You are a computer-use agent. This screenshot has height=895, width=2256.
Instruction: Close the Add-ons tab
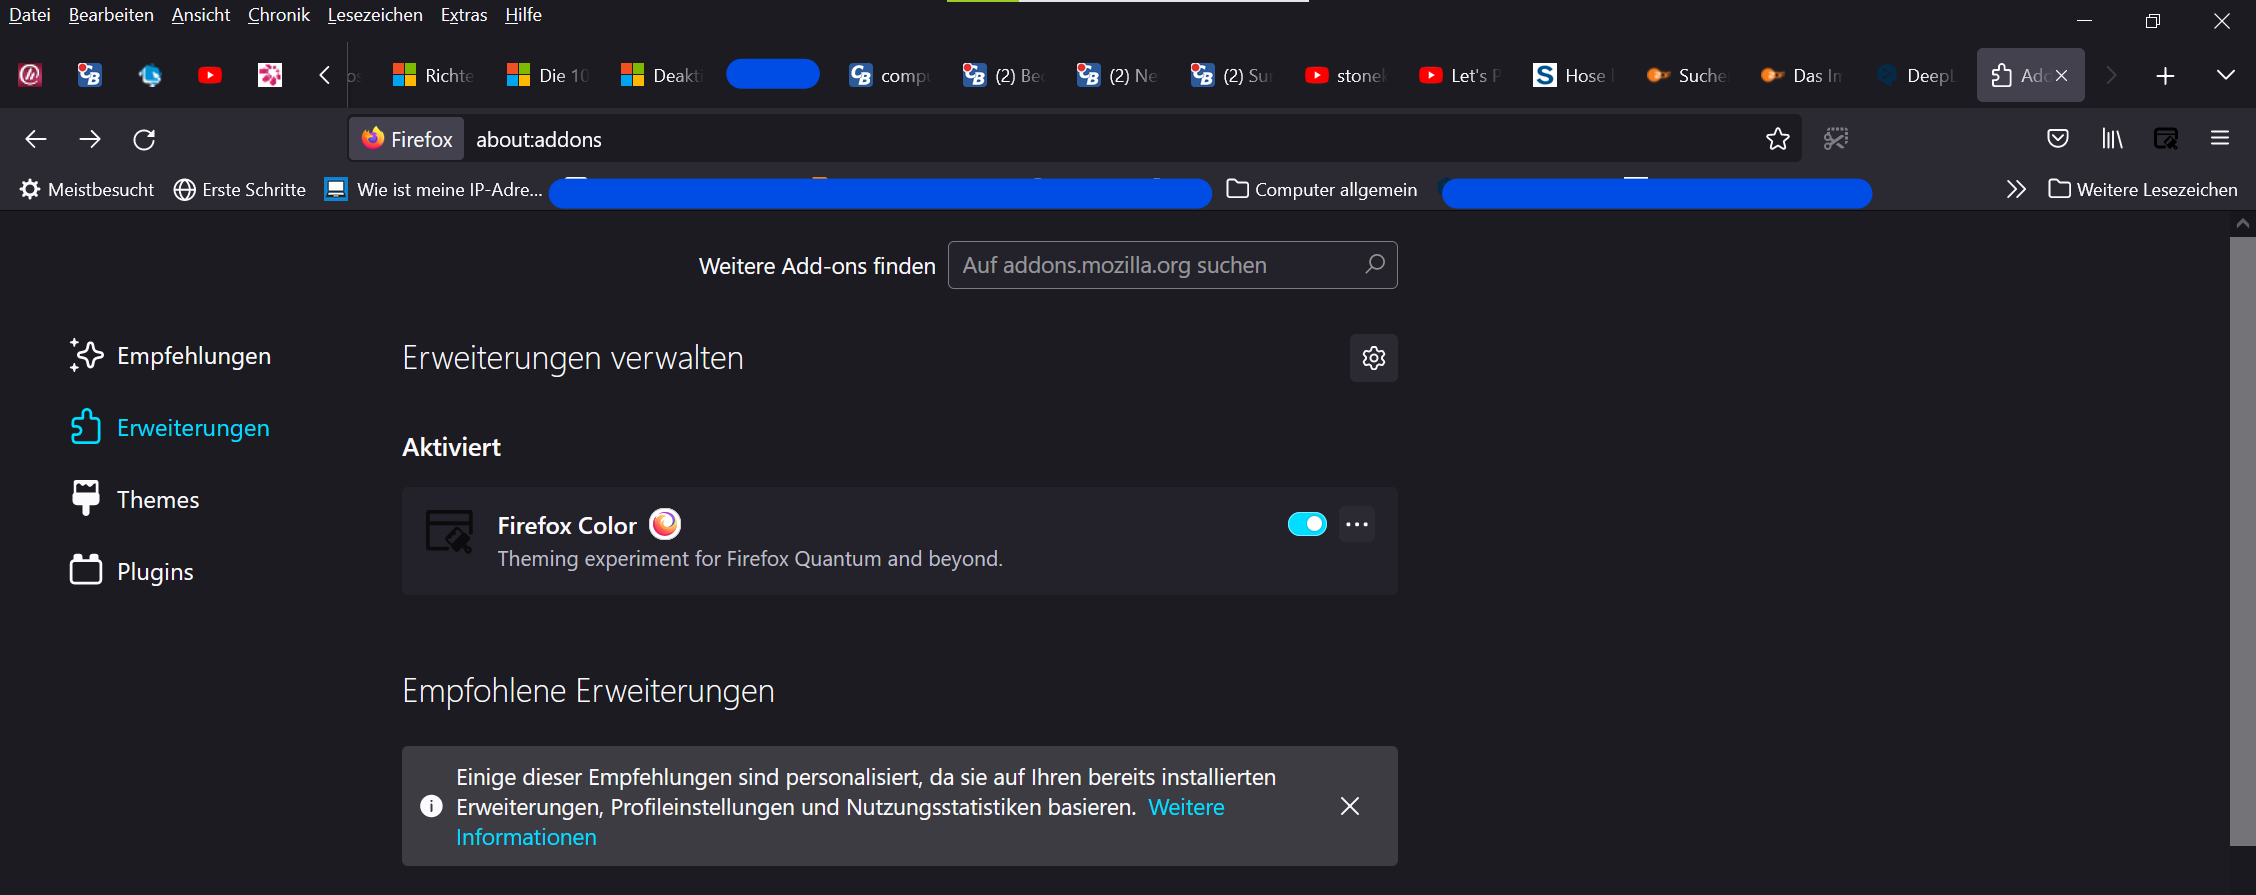2061,75
